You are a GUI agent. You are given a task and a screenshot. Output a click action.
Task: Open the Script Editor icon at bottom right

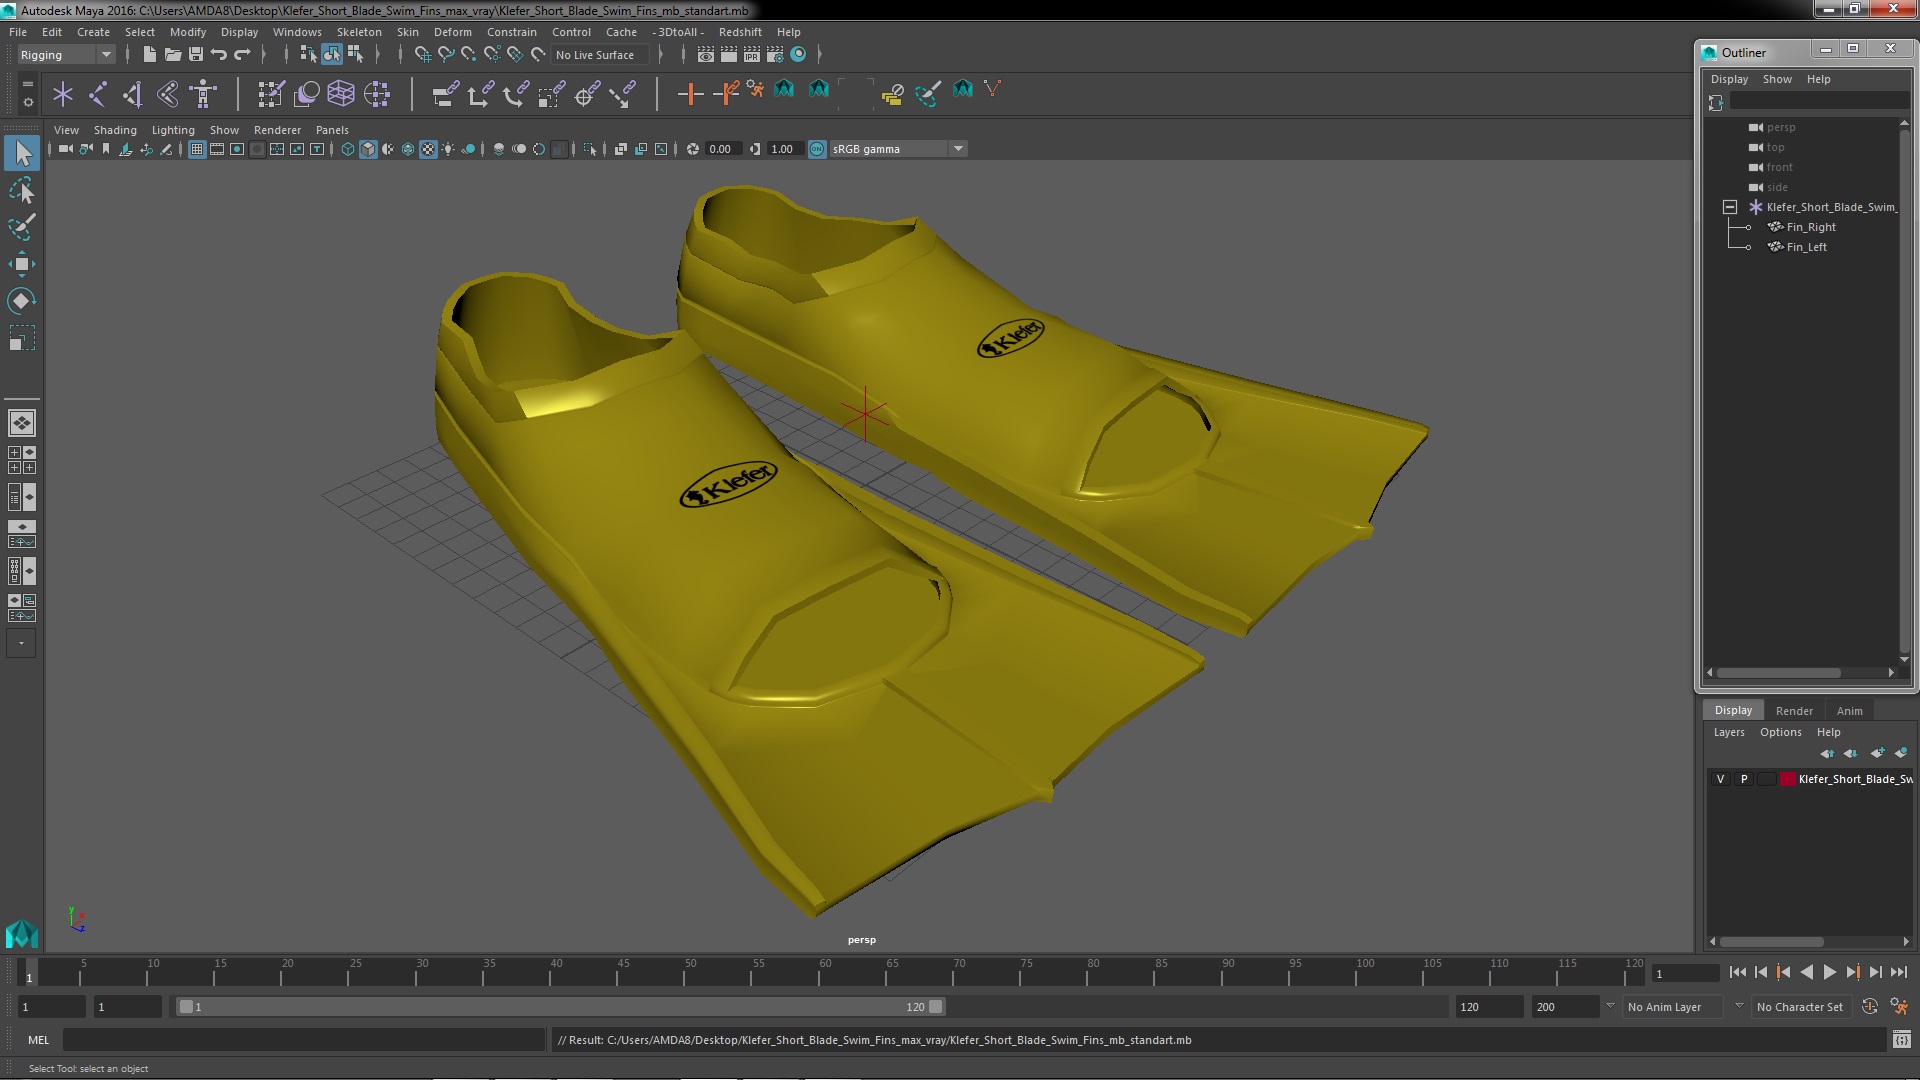(1901, 1040)
